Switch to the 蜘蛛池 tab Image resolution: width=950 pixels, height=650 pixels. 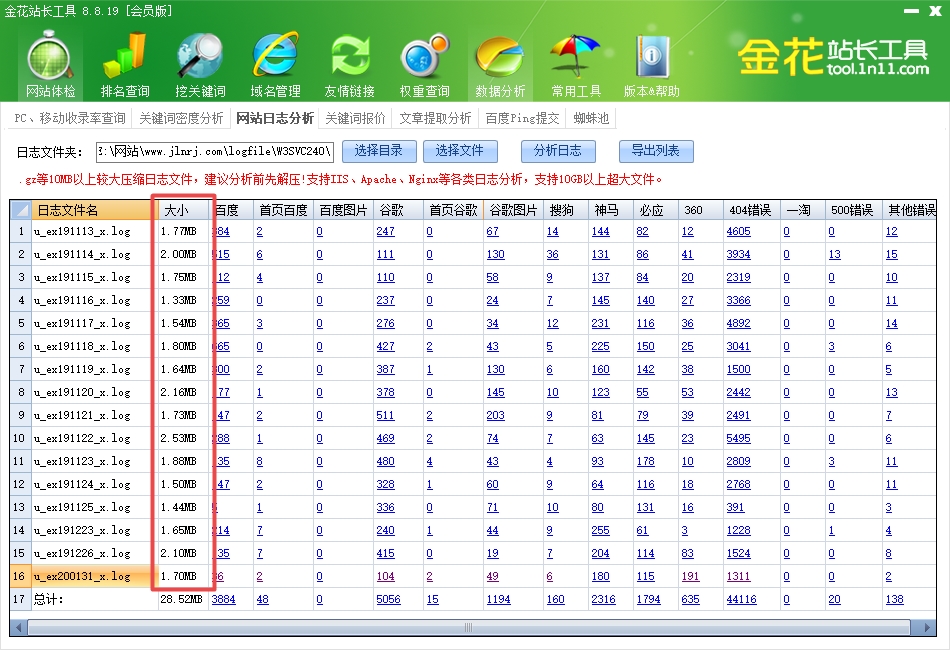tap(591, 117)
